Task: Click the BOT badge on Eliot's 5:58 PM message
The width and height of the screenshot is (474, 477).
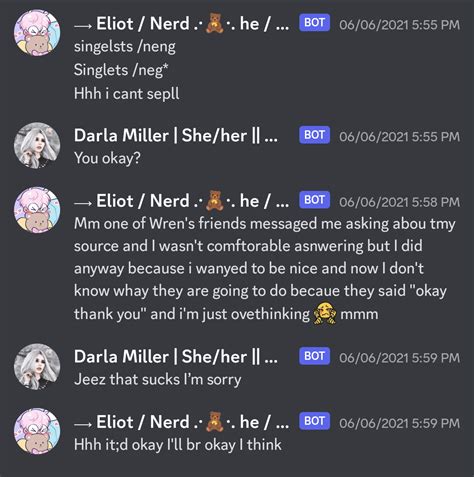Action: point(314,200)
